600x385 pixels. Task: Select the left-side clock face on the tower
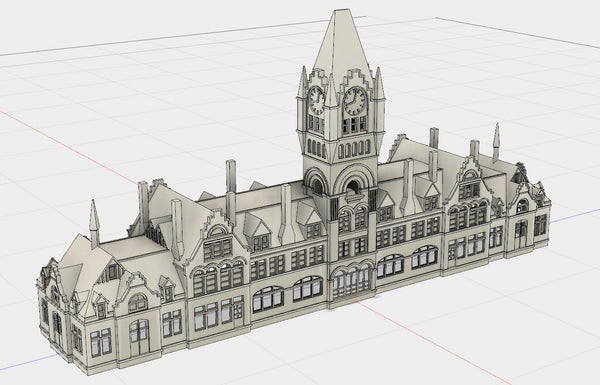coord(316,101)
